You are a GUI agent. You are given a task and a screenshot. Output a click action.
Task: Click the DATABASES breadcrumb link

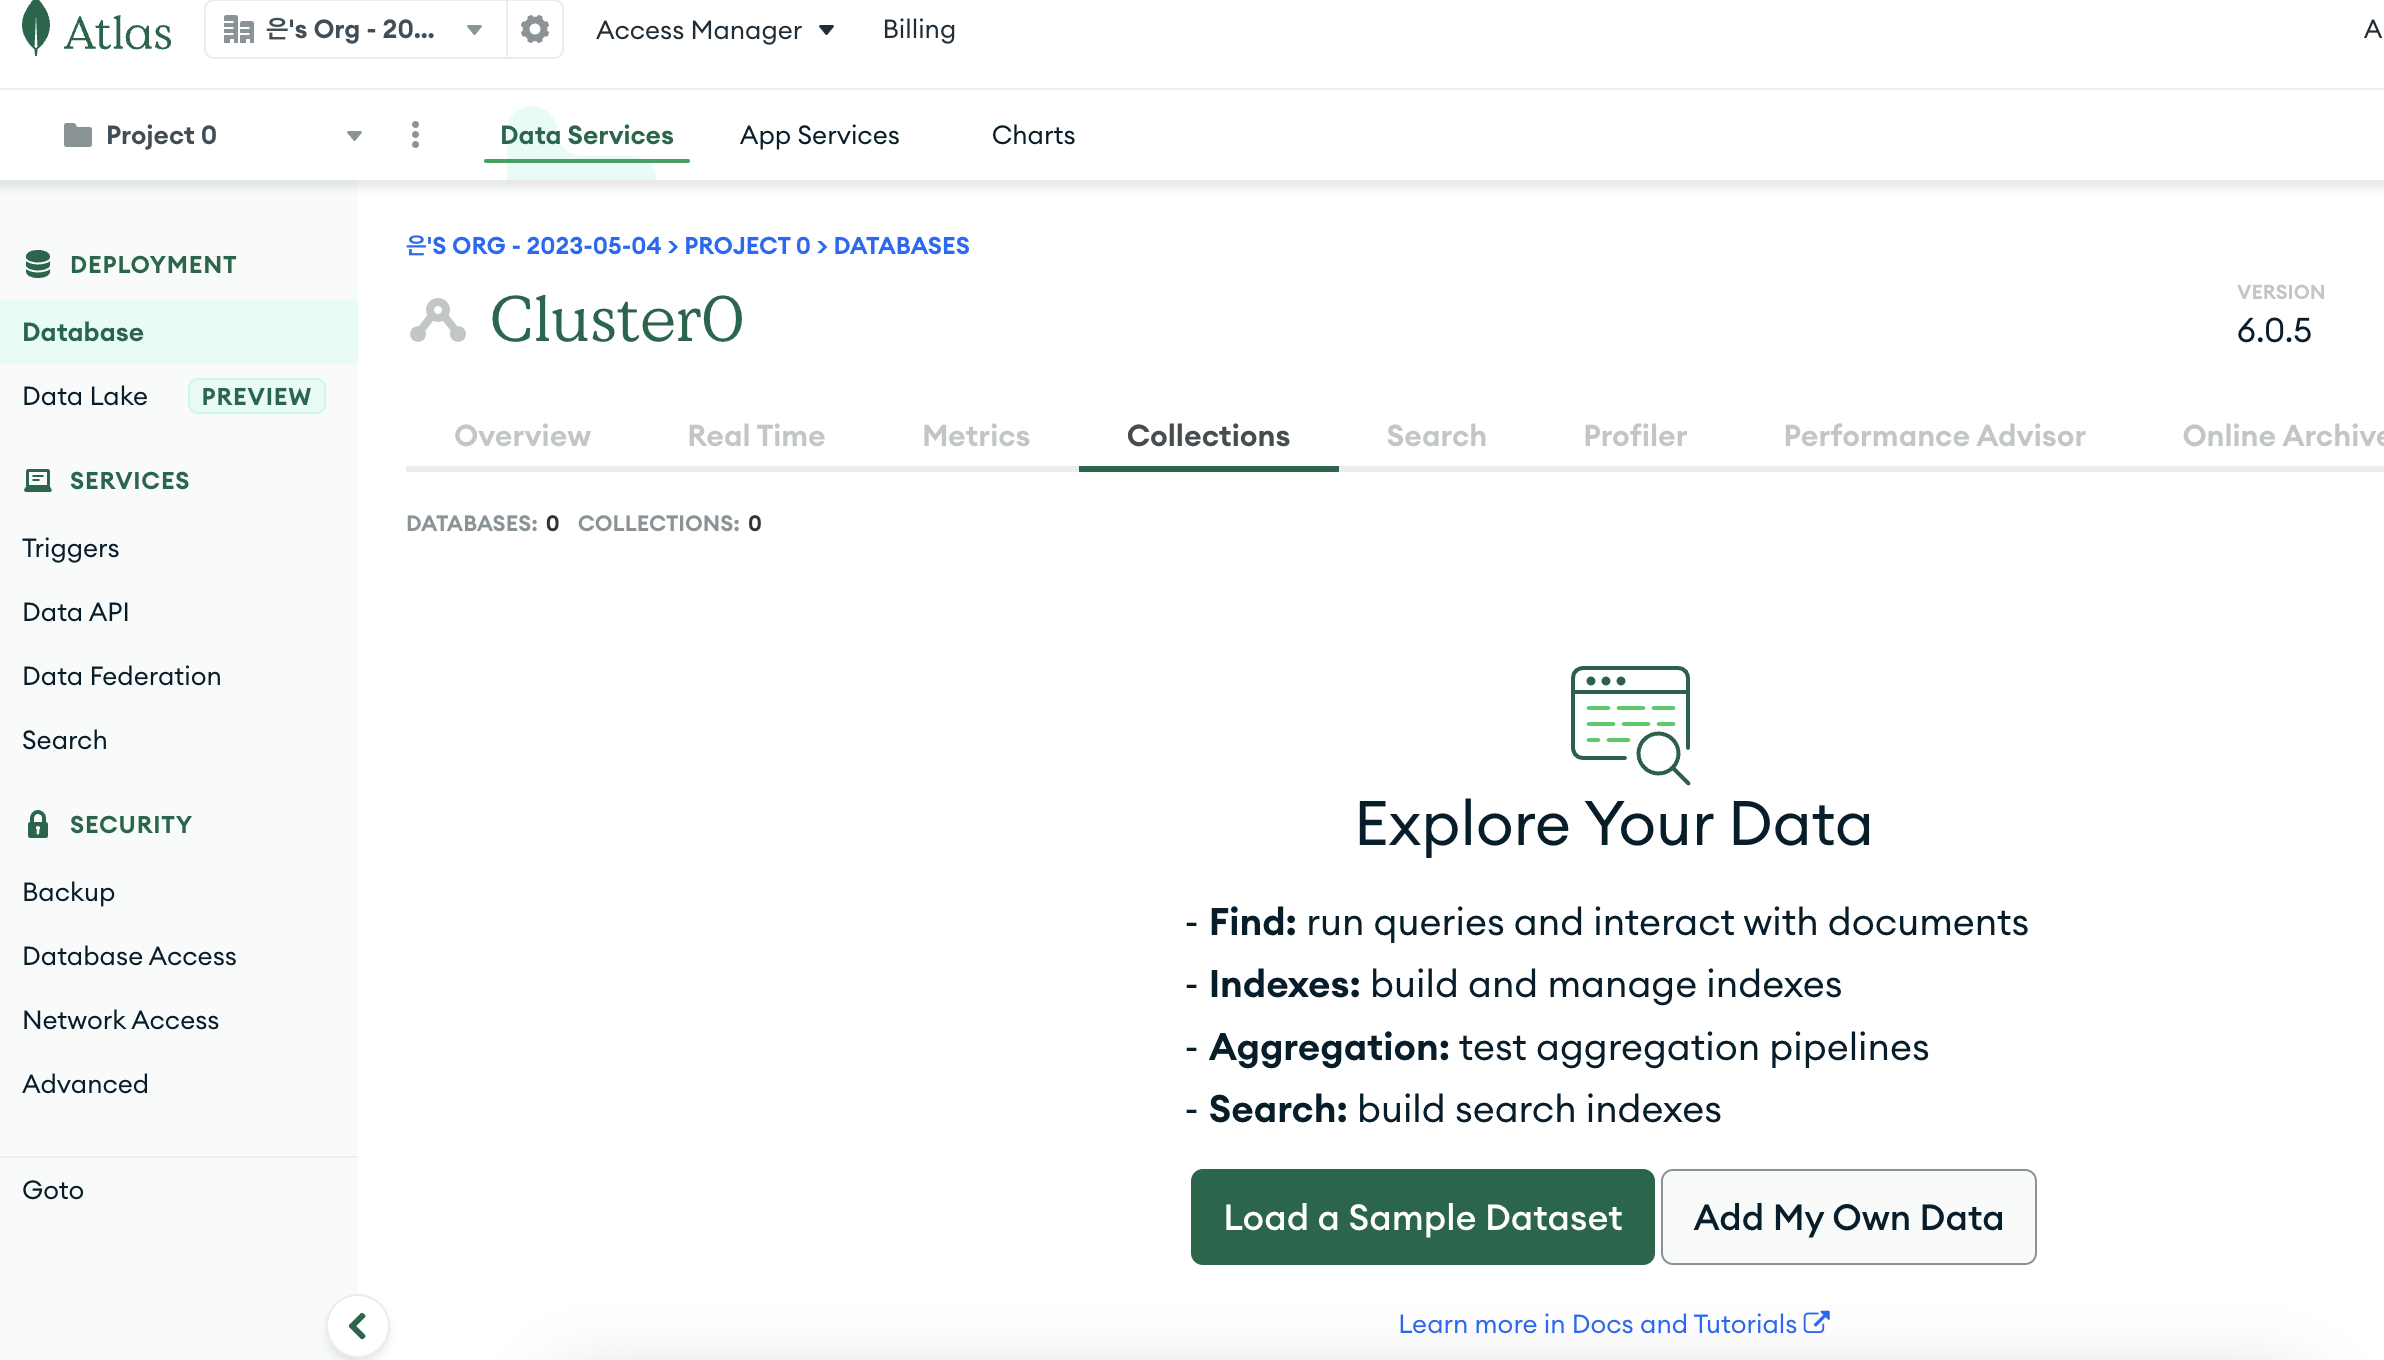901,246
